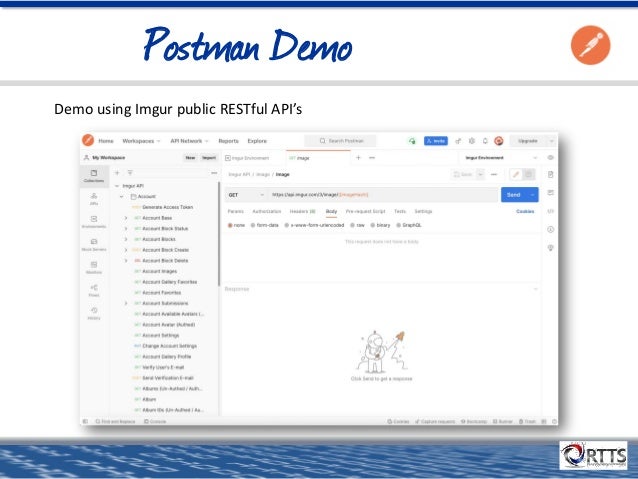Image resolution: width=638 pixels, height=479 pixels.
Task: Switch to the Tests tab
Action: pyautogui.click(x=400, y=211)
